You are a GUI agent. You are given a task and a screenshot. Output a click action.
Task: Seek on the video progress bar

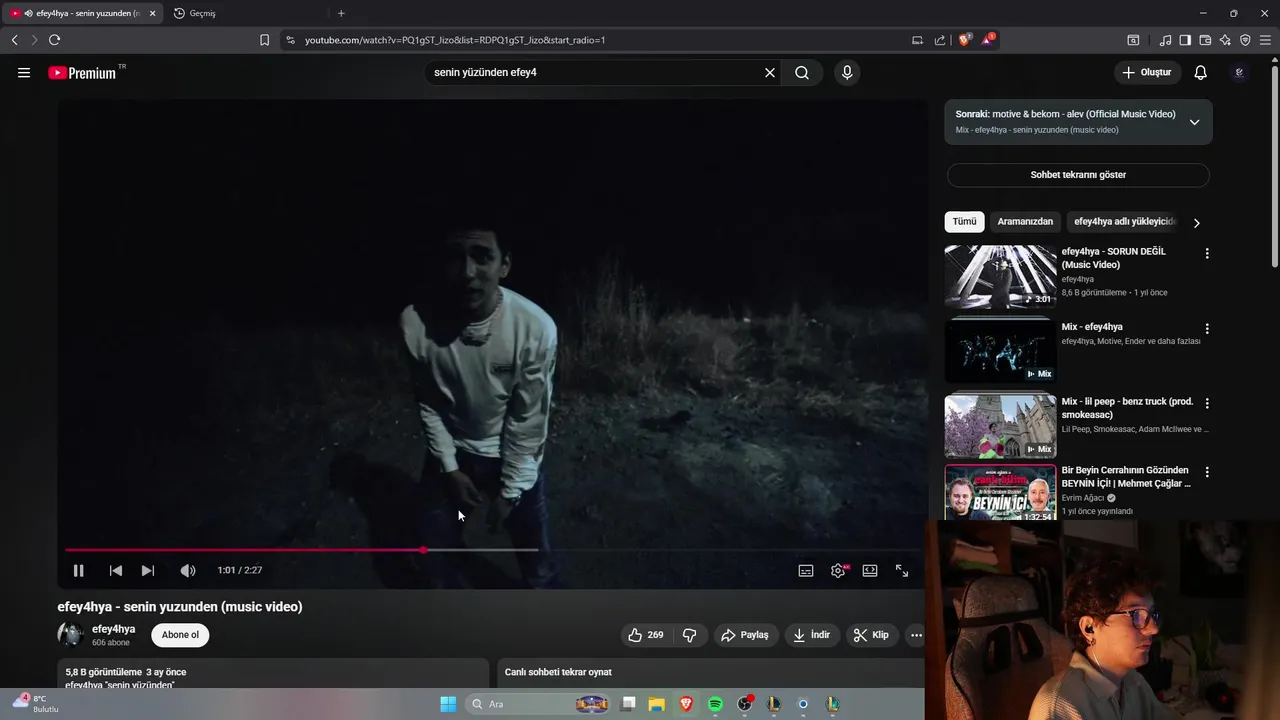tap(492, 550)
